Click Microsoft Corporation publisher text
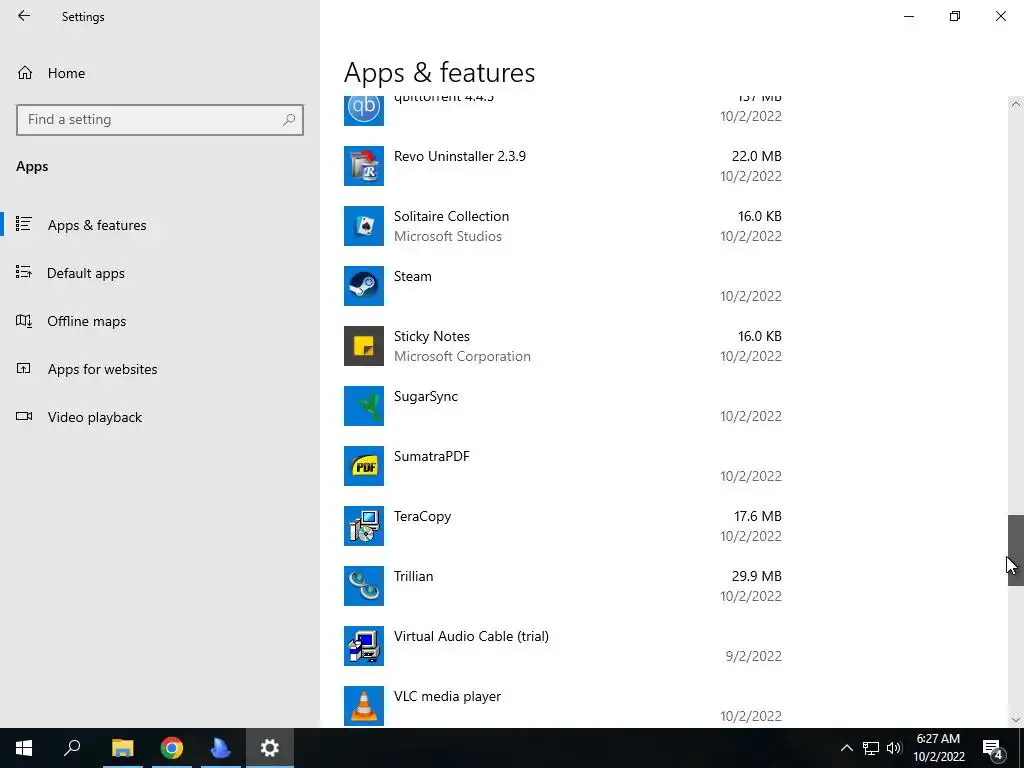This screenshot has height=768, width=1024. (462, 357)
